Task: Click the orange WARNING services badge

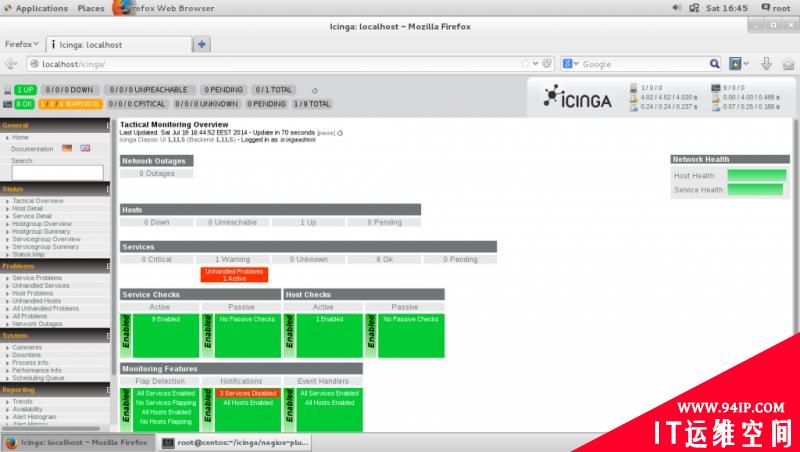Action: click(70, 104)
